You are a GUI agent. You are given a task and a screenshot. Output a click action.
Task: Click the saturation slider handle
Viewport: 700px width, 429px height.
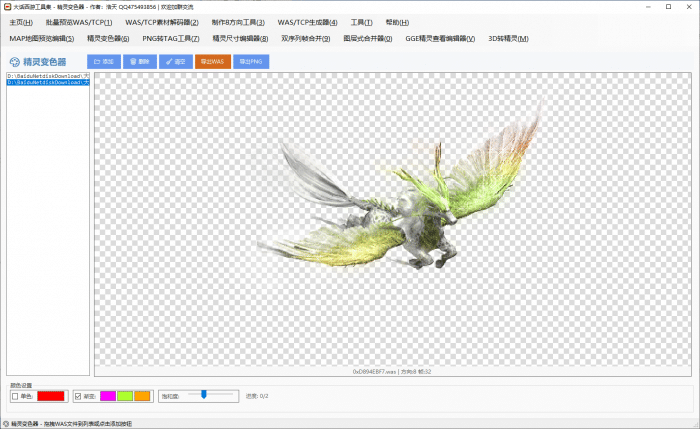tap(204, 395)
